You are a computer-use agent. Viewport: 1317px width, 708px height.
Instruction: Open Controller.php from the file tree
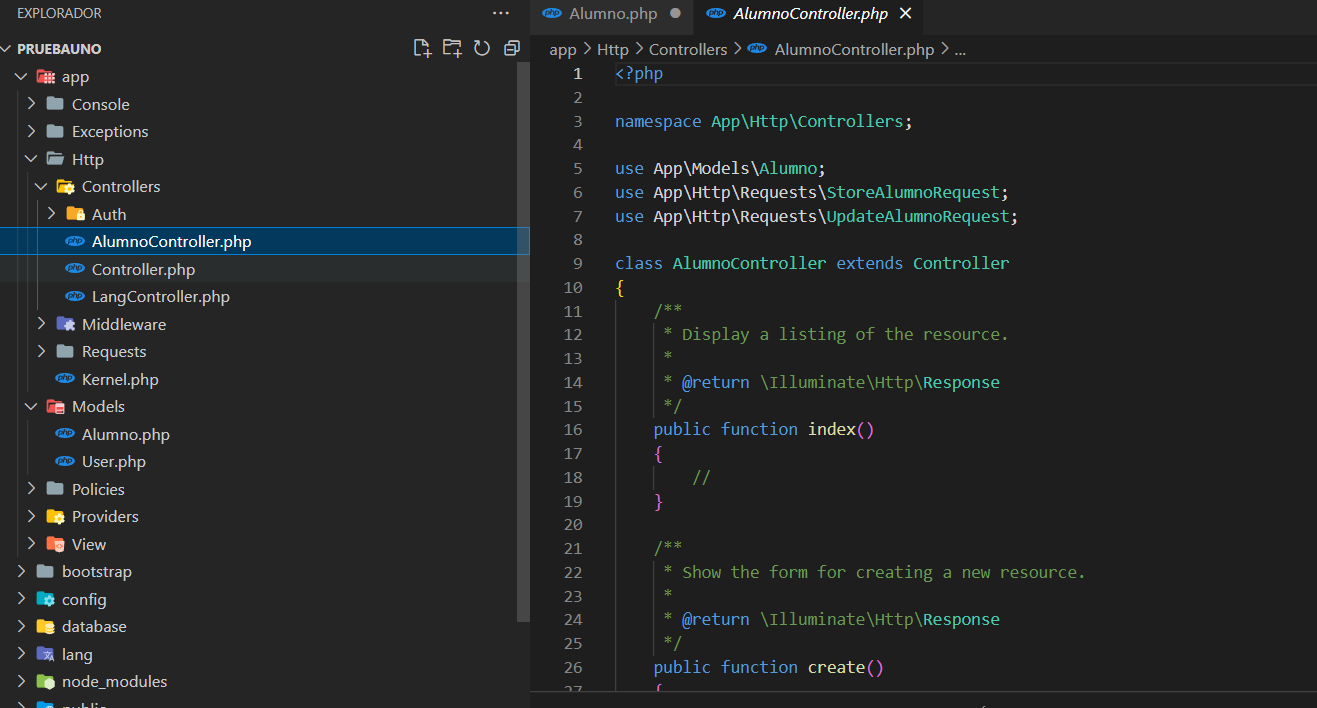coord(143,270)
